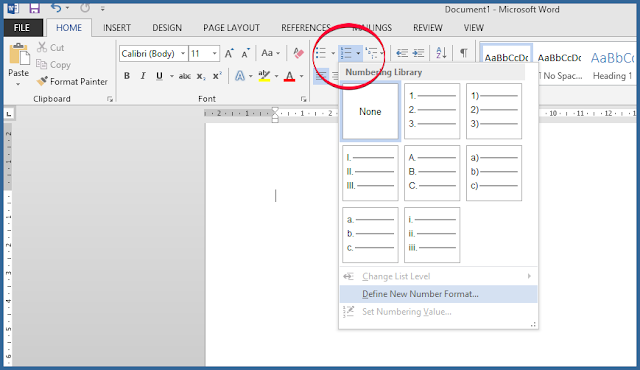Click the Copy icon
This screenshot has height=370, width=640.
(41, 64)
